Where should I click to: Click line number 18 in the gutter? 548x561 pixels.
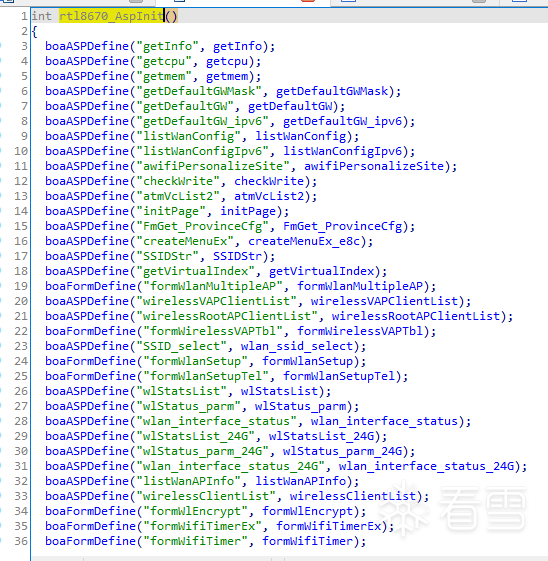pyautogui.click(x=20, y=272)
